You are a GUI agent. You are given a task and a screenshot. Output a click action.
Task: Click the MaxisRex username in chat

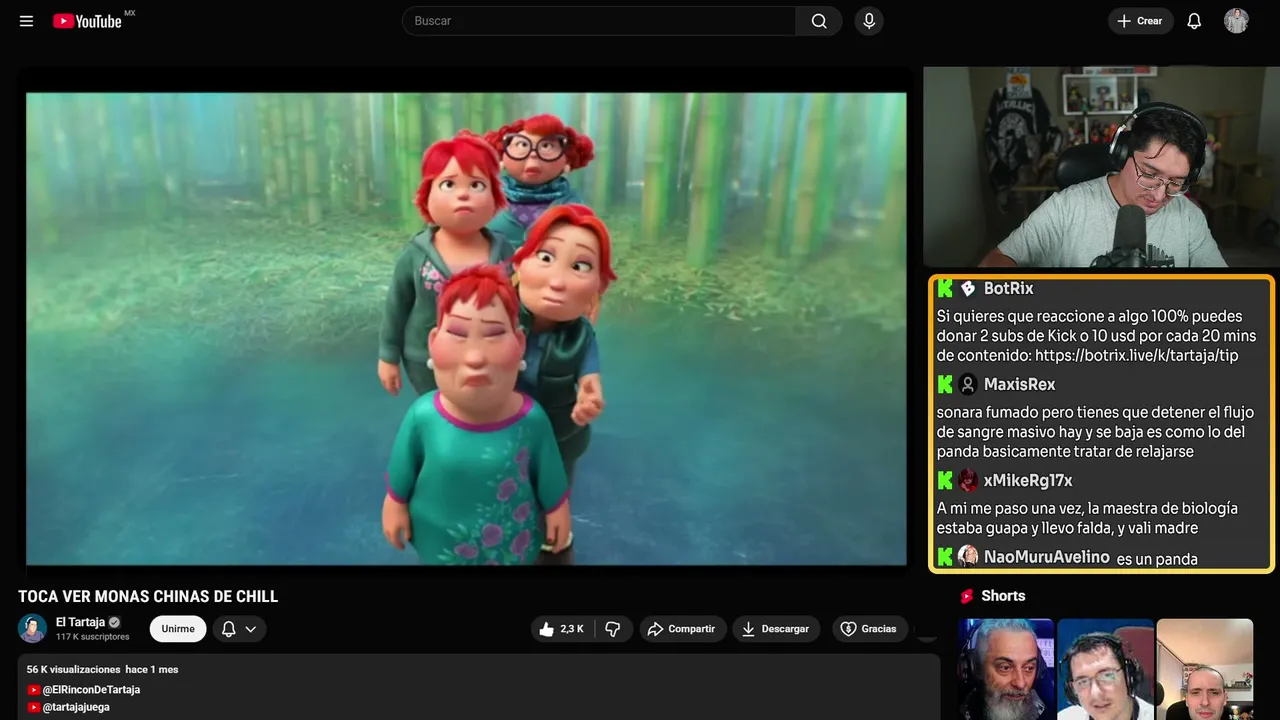[x=1019, y=384]
